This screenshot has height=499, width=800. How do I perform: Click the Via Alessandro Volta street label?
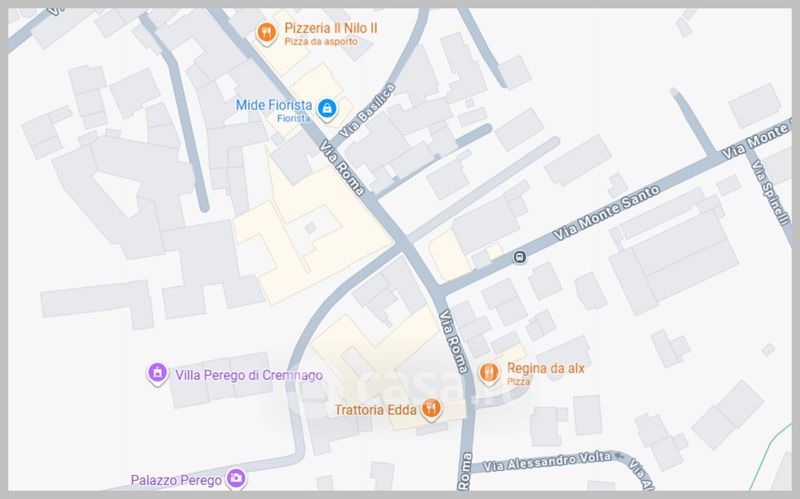[547, 462]
